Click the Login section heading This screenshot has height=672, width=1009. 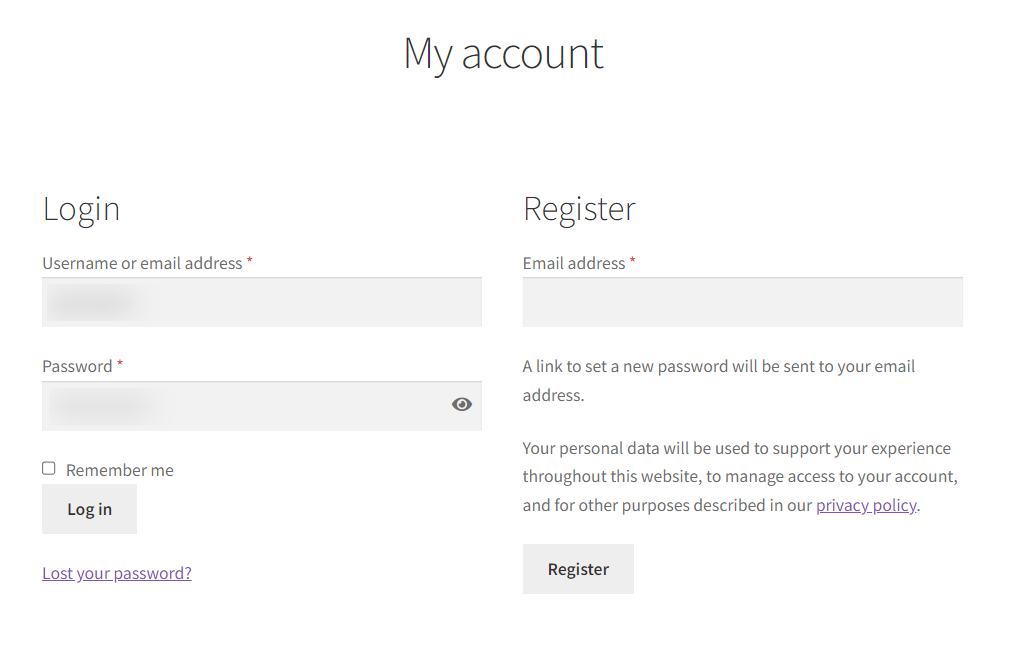81,209
